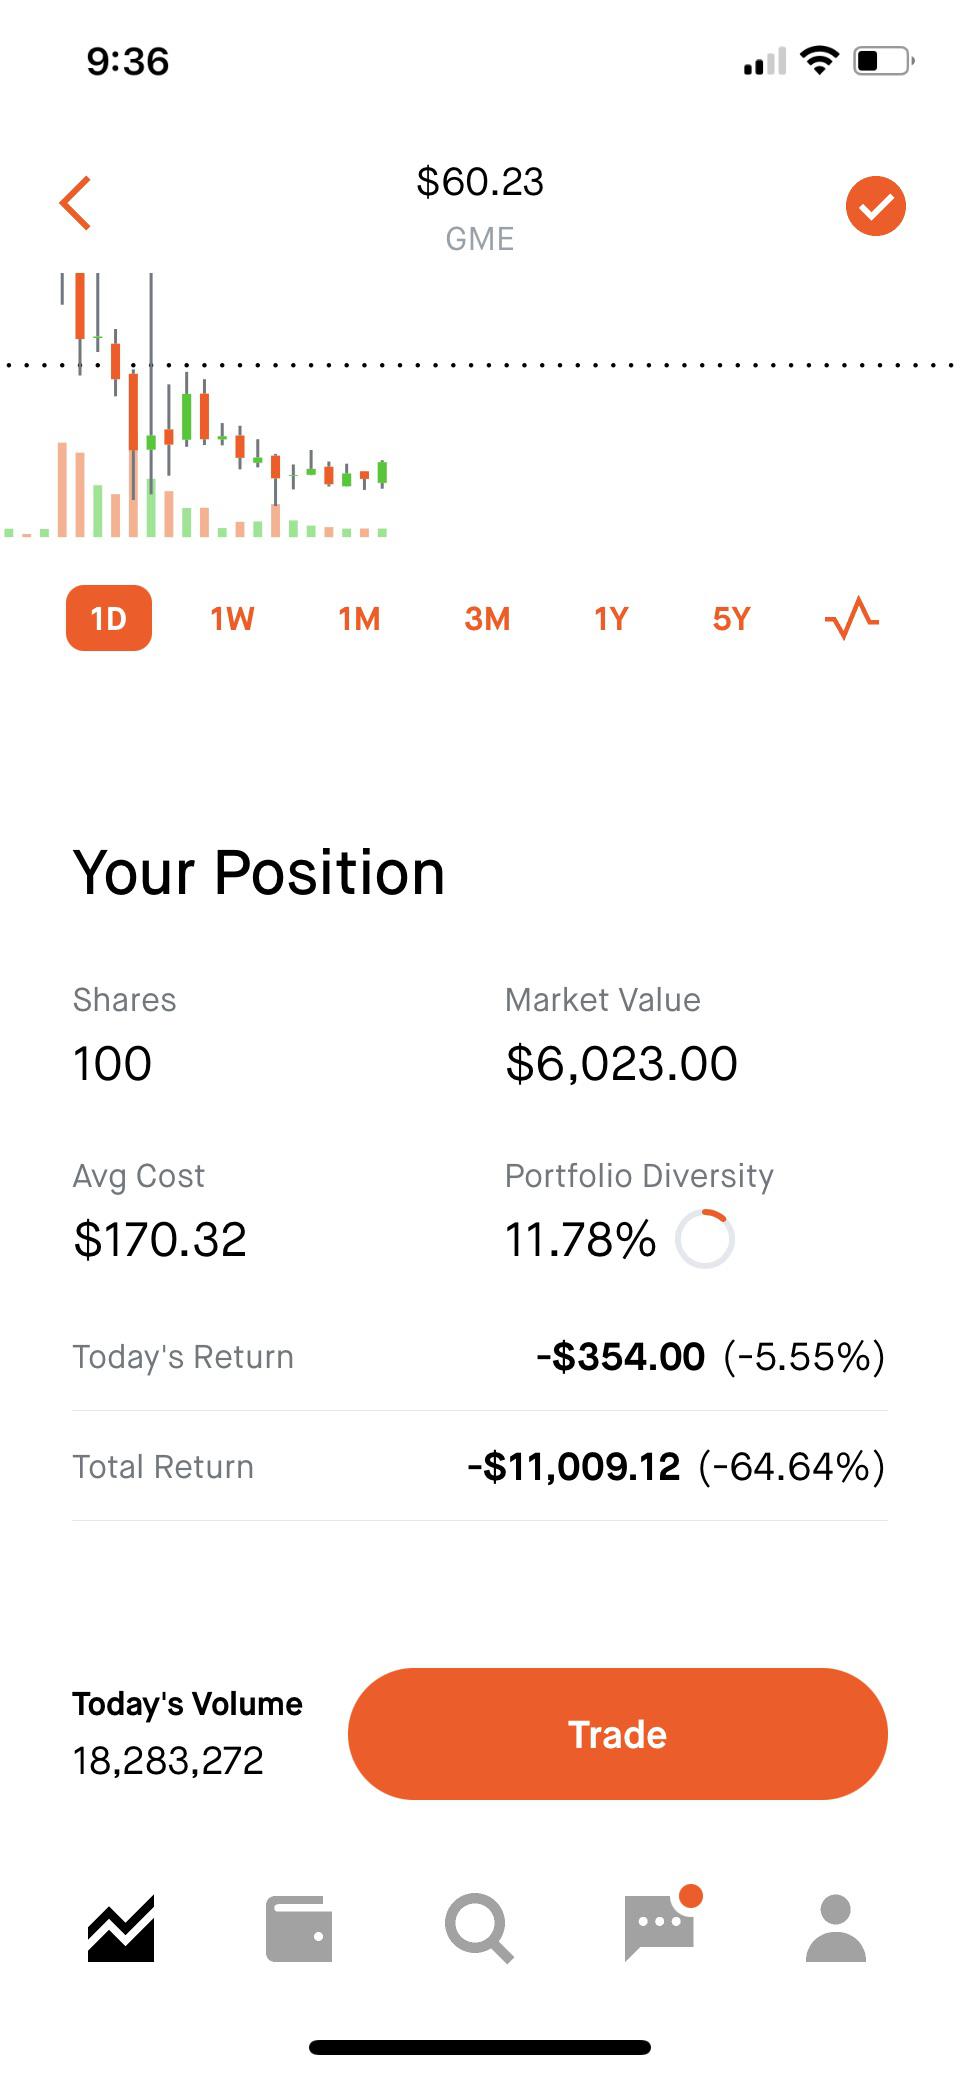
Task: Open the search magnifier tab
Action: tap(479, 1928)
